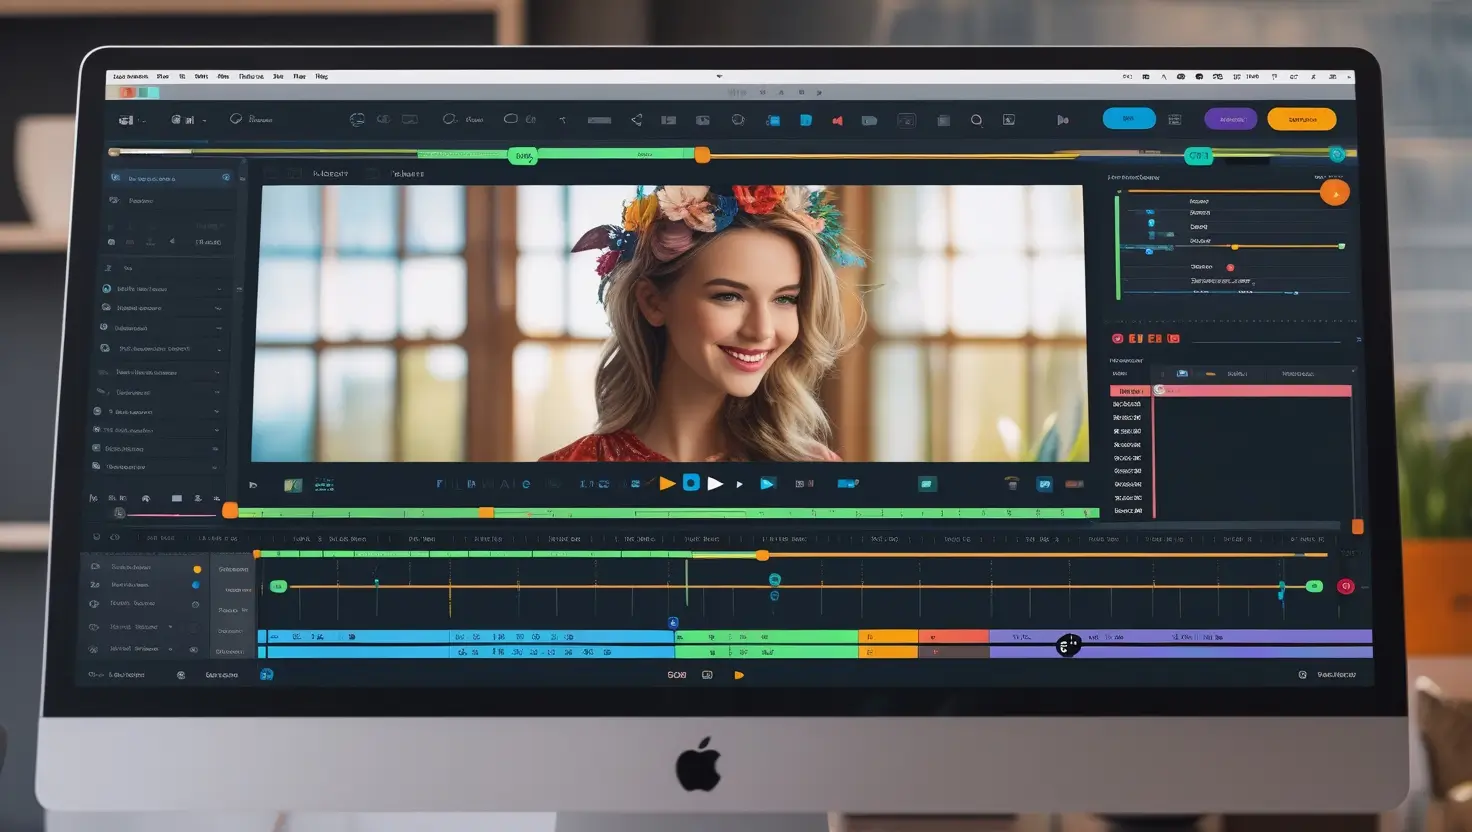Click the orange circle handle on the timeline's upper bar

coord(762,555)
